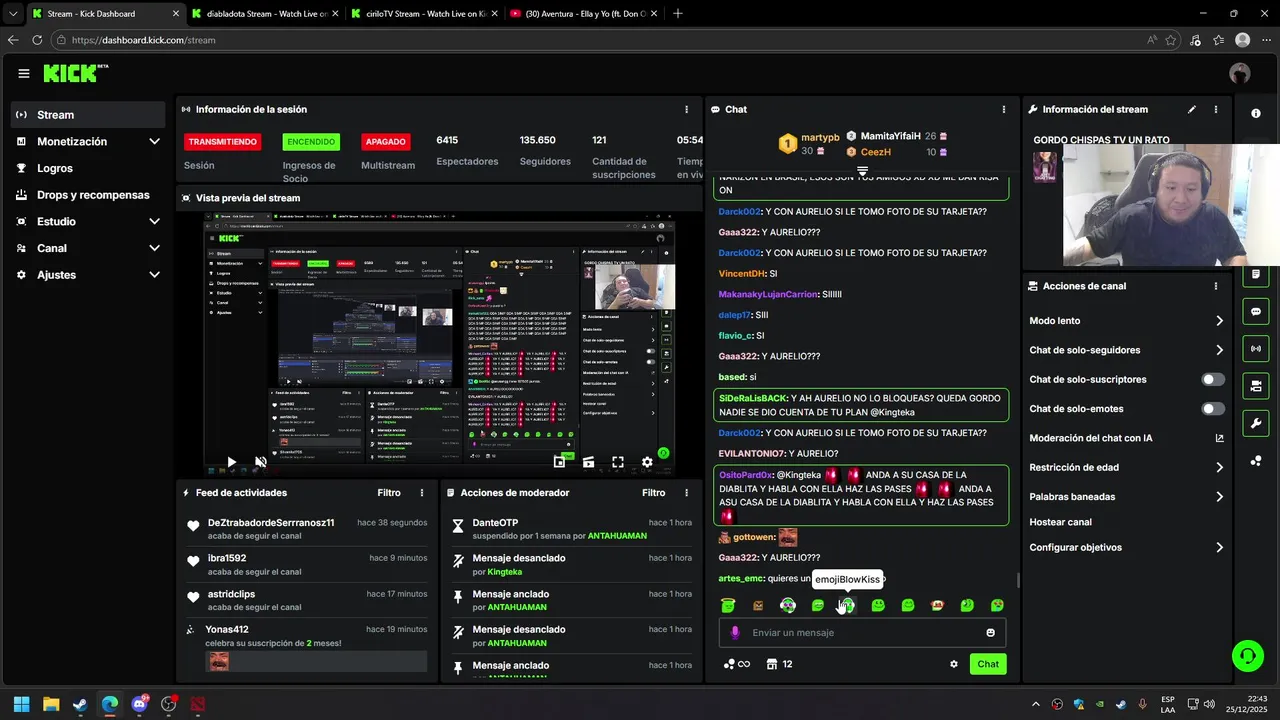Viewport: 1280px width, 720px height.
Task: Open mini player mode in stream preview
Action: 560,462
